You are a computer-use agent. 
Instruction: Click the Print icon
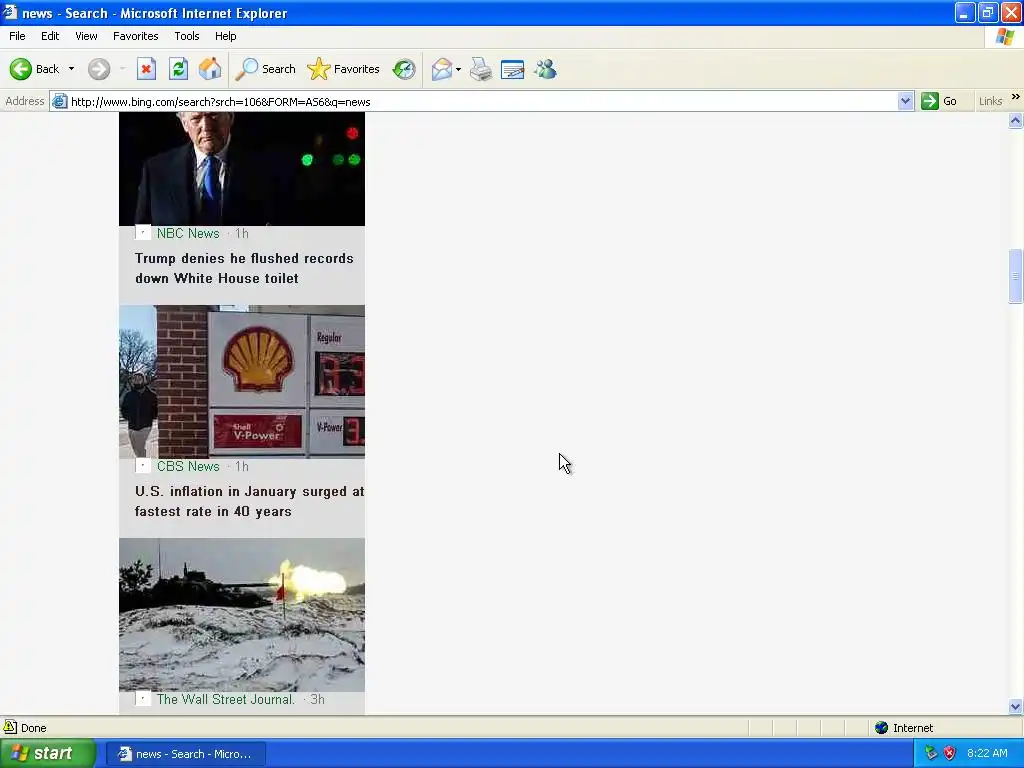tap(481, 69)
